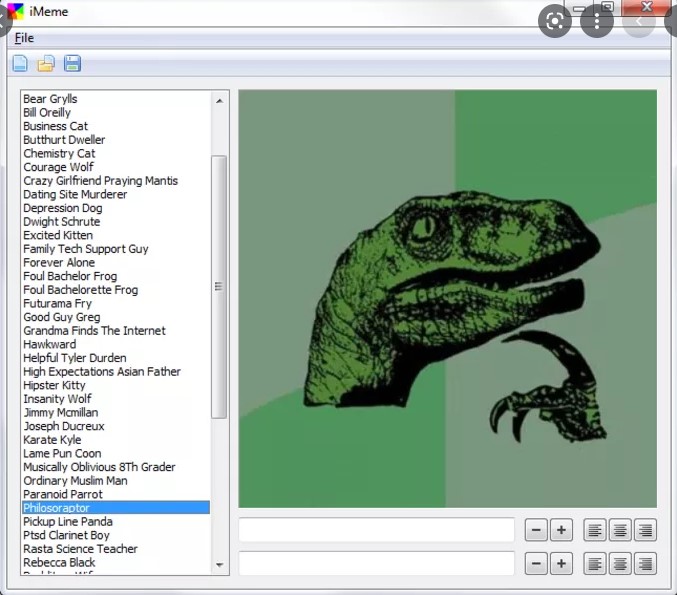Center-align the top caption text
The height and width of the screenshot is (595, 677).
click(620, 530)
